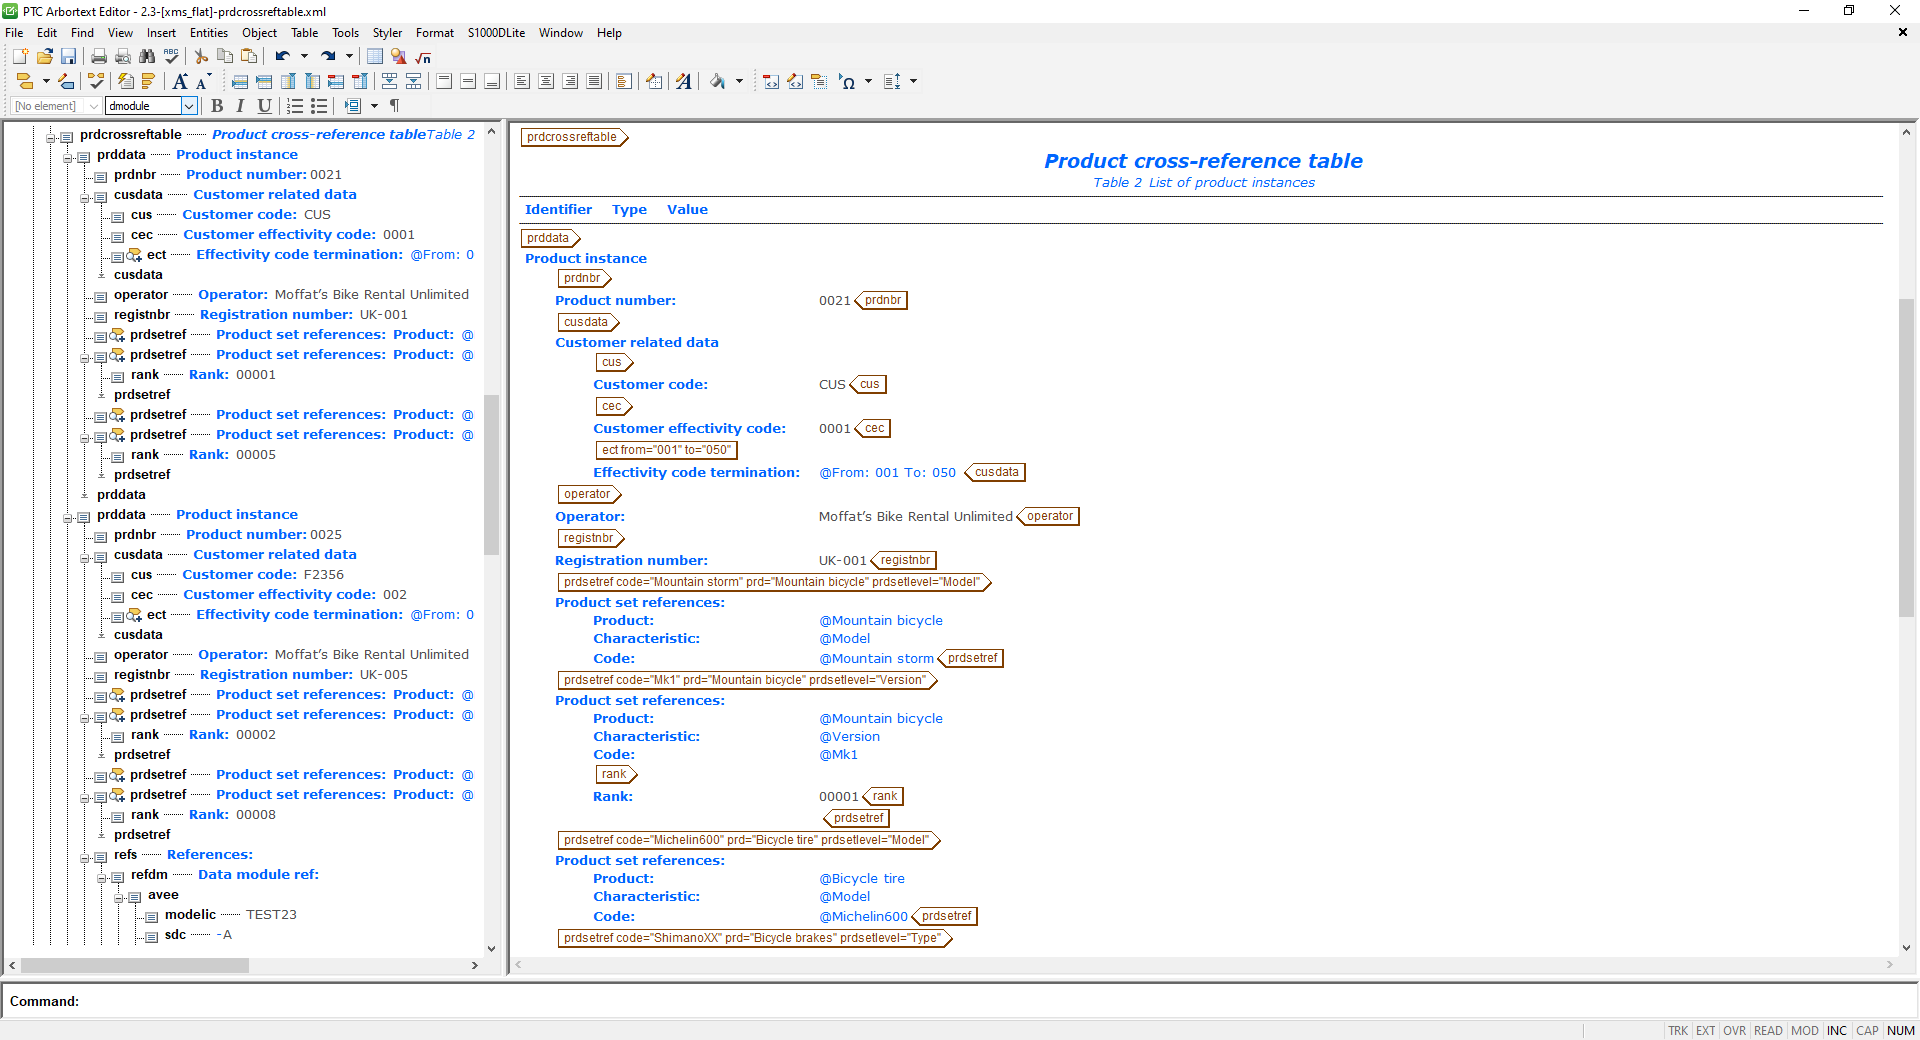Select the Spell Check toolbar icon
The image size is (1920, 1040).
point(170,56)
